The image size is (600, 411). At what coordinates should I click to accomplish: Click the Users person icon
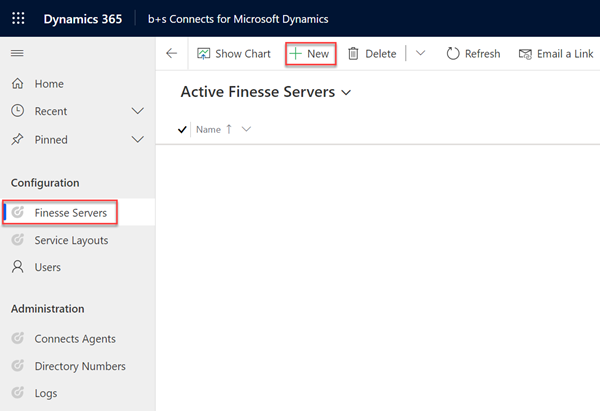[18, 267]
